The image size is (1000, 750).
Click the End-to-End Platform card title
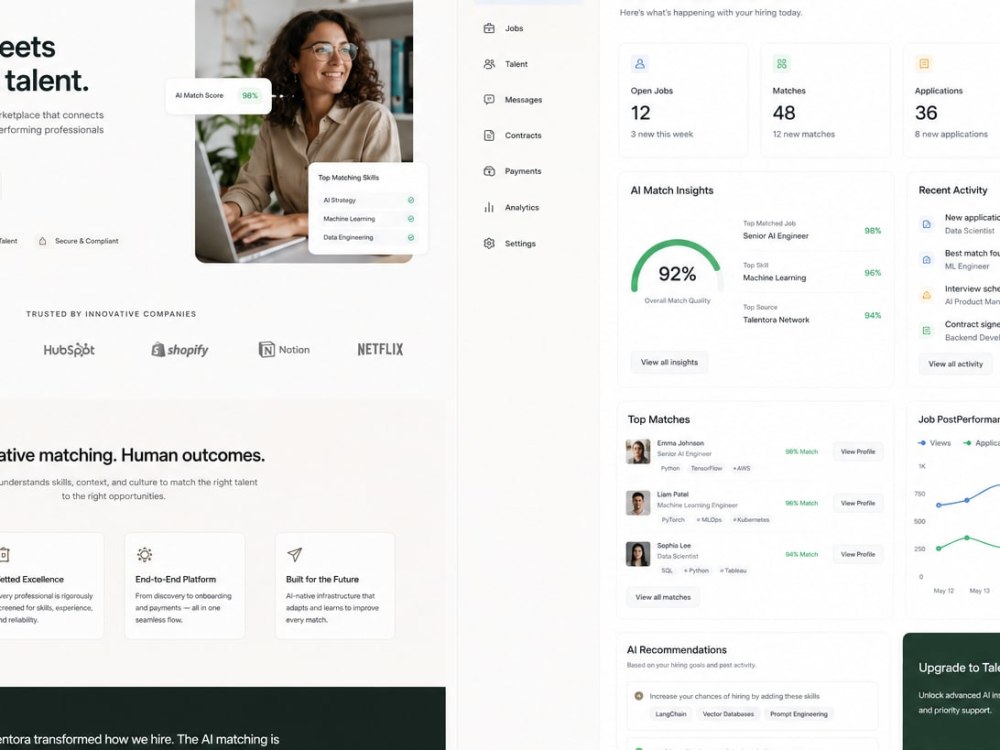pos(175,579)
